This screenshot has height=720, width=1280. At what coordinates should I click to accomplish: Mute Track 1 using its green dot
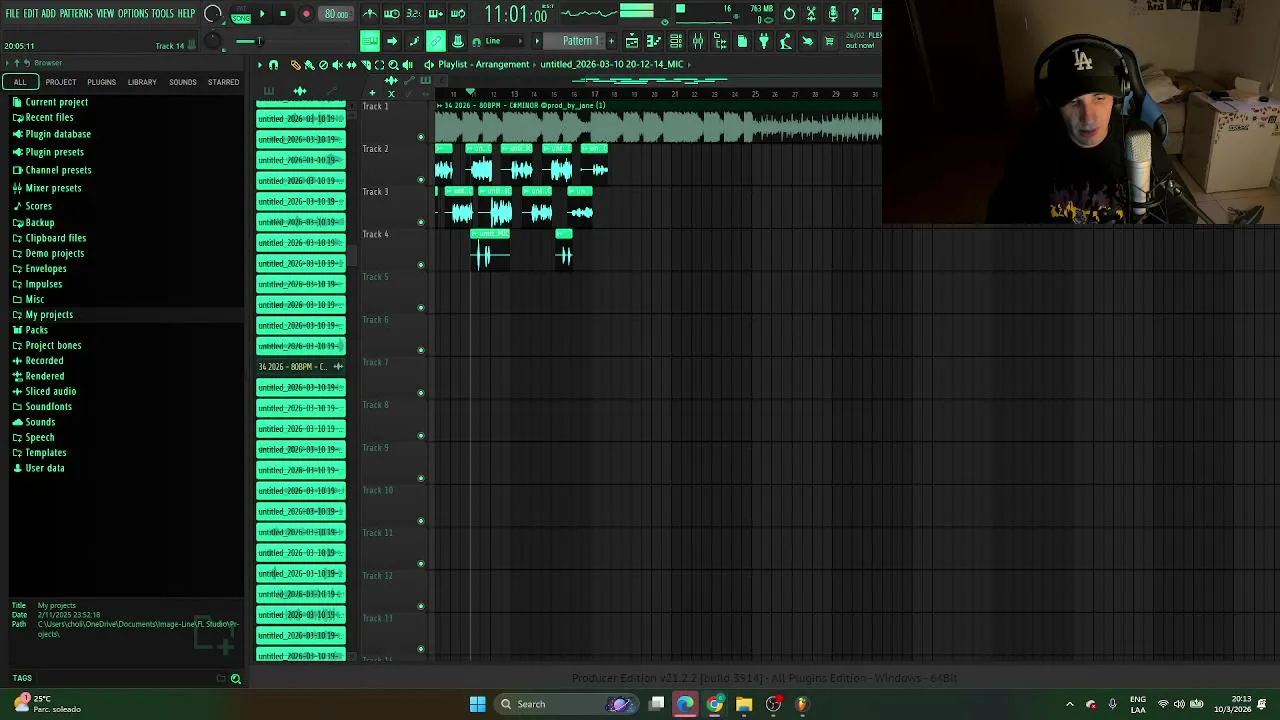[421, 137]
